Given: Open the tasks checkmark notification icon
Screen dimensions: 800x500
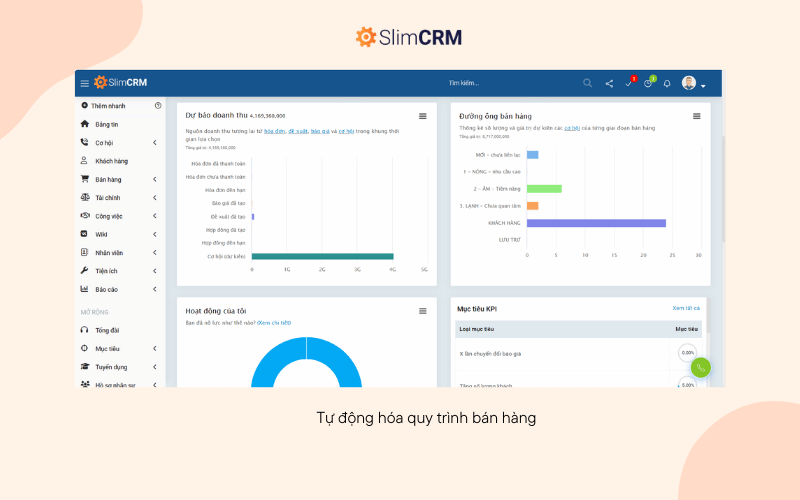Looking at the screenshot, I should (x=629, y=83).
